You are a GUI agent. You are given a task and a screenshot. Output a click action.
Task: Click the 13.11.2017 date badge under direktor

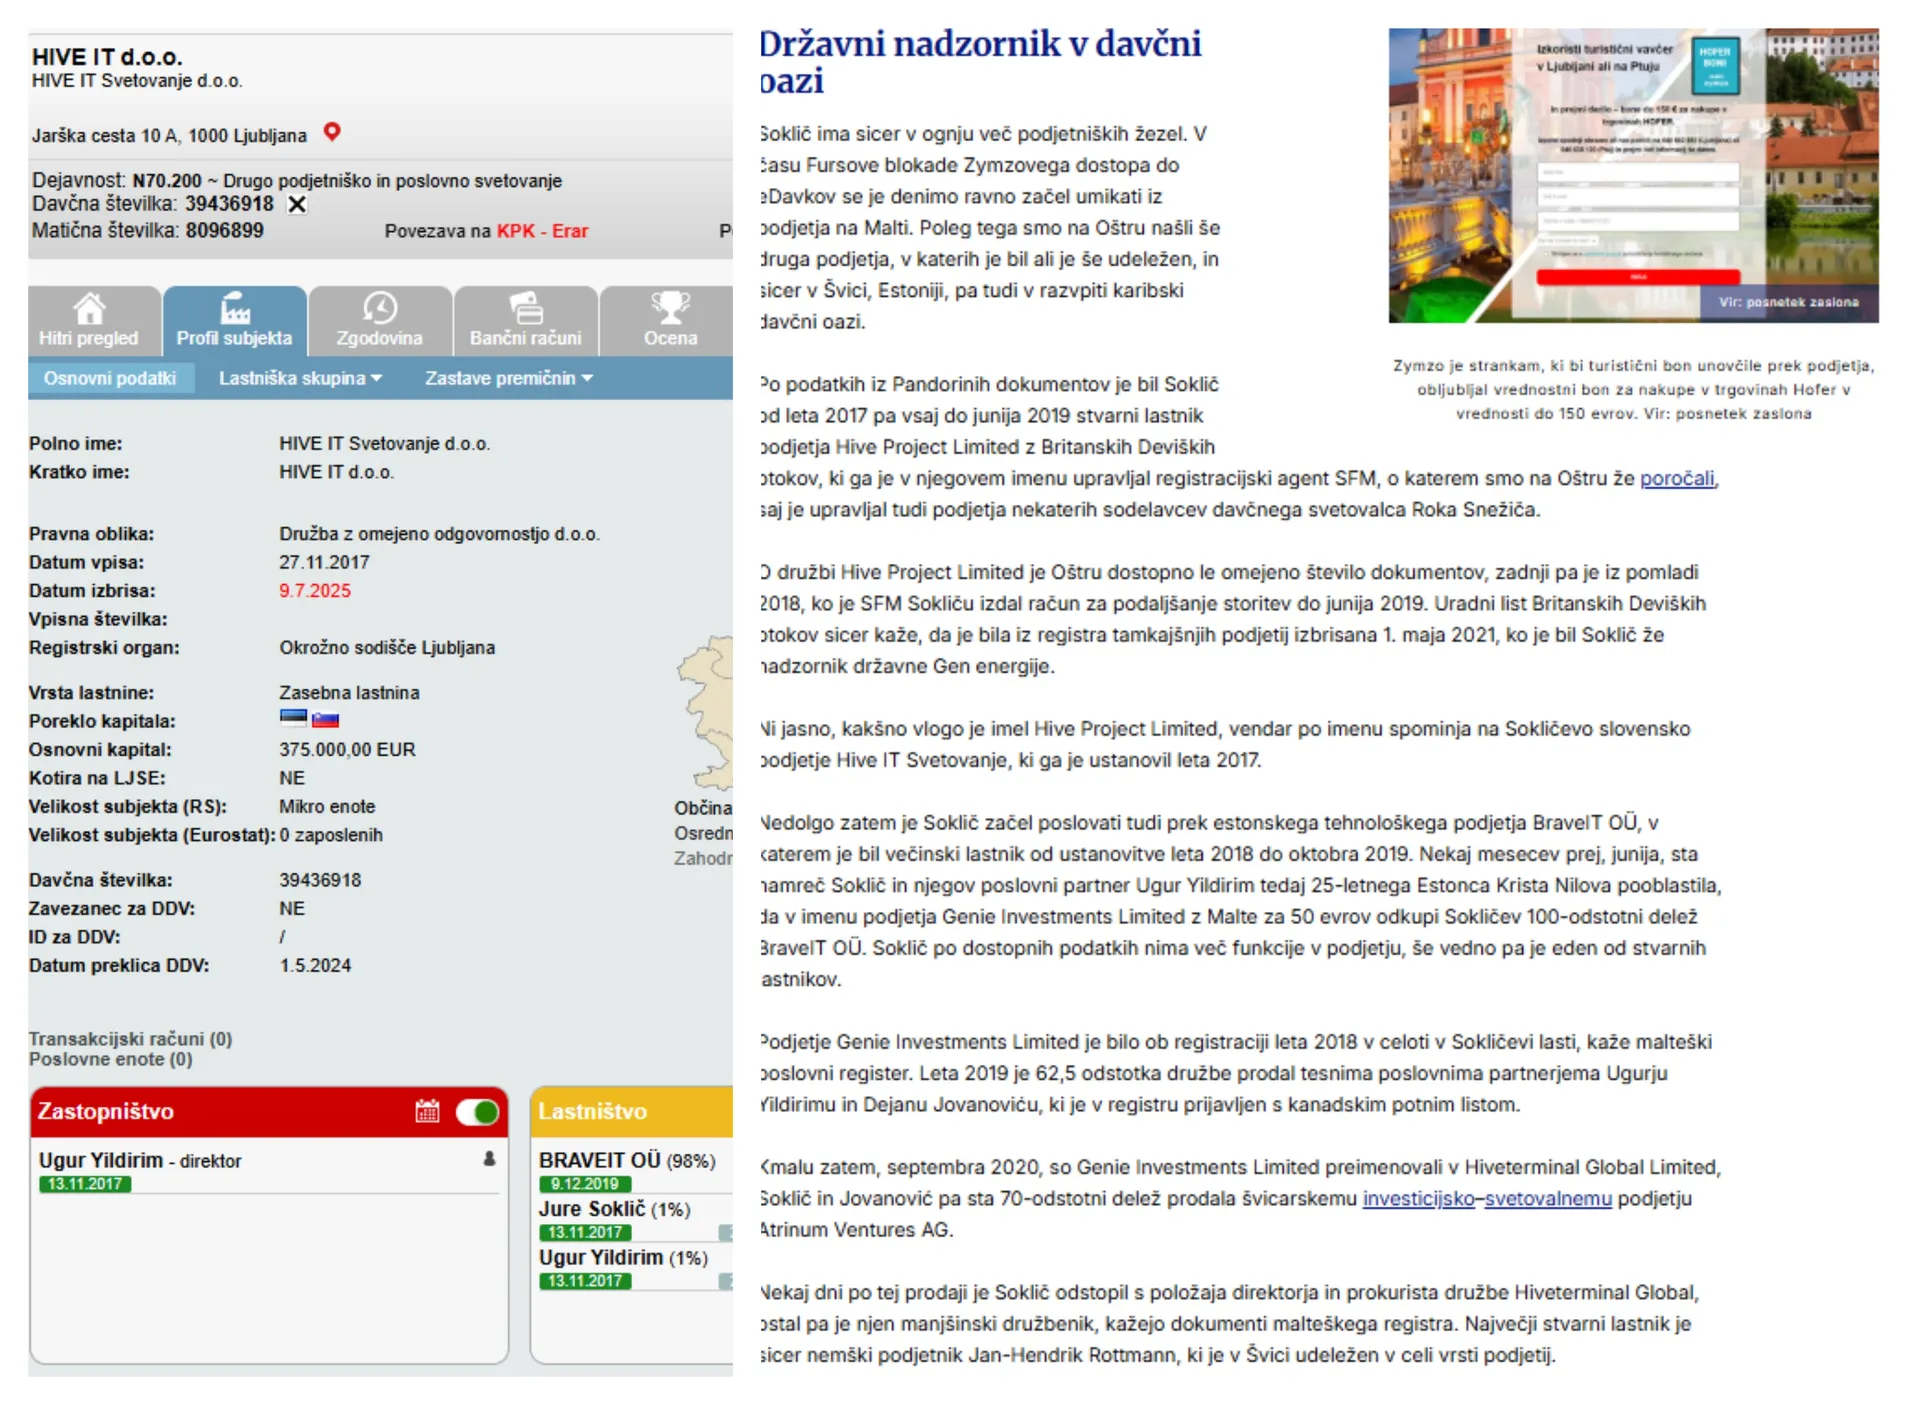(x=85, y=1184)
